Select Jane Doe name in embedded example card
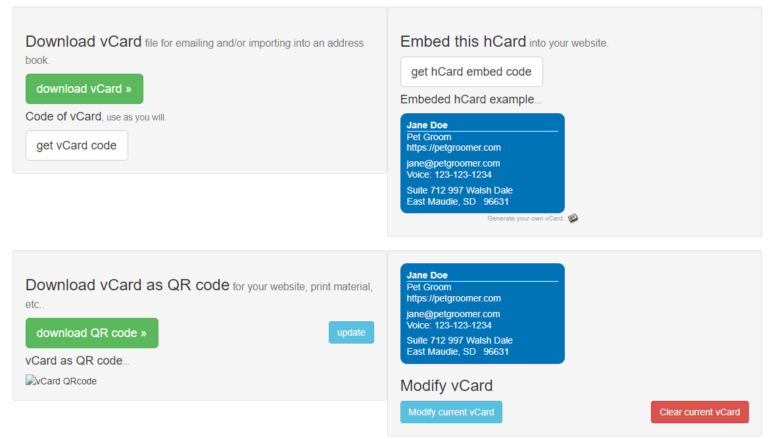The width and height of the screenshot is (768, 439). tap(427, 125)
